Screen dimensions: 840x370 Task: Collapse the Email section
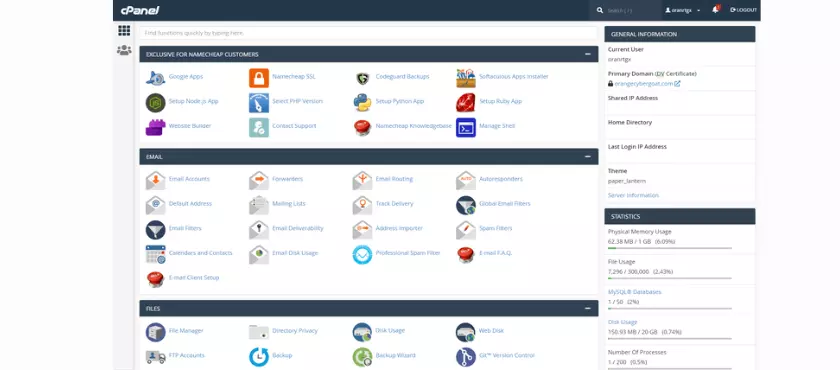[588, 157]
